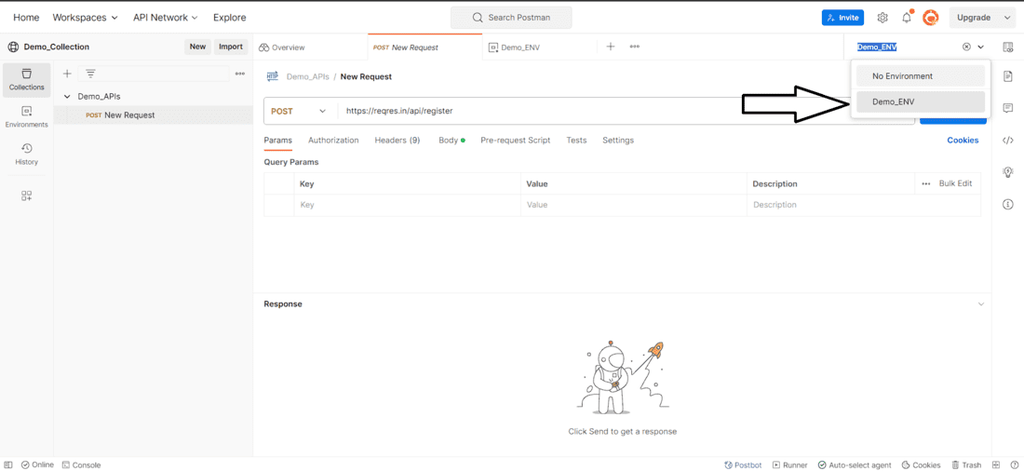
Task: Open the environment selector dropdown chevron
Action: (x=980, y=47)
